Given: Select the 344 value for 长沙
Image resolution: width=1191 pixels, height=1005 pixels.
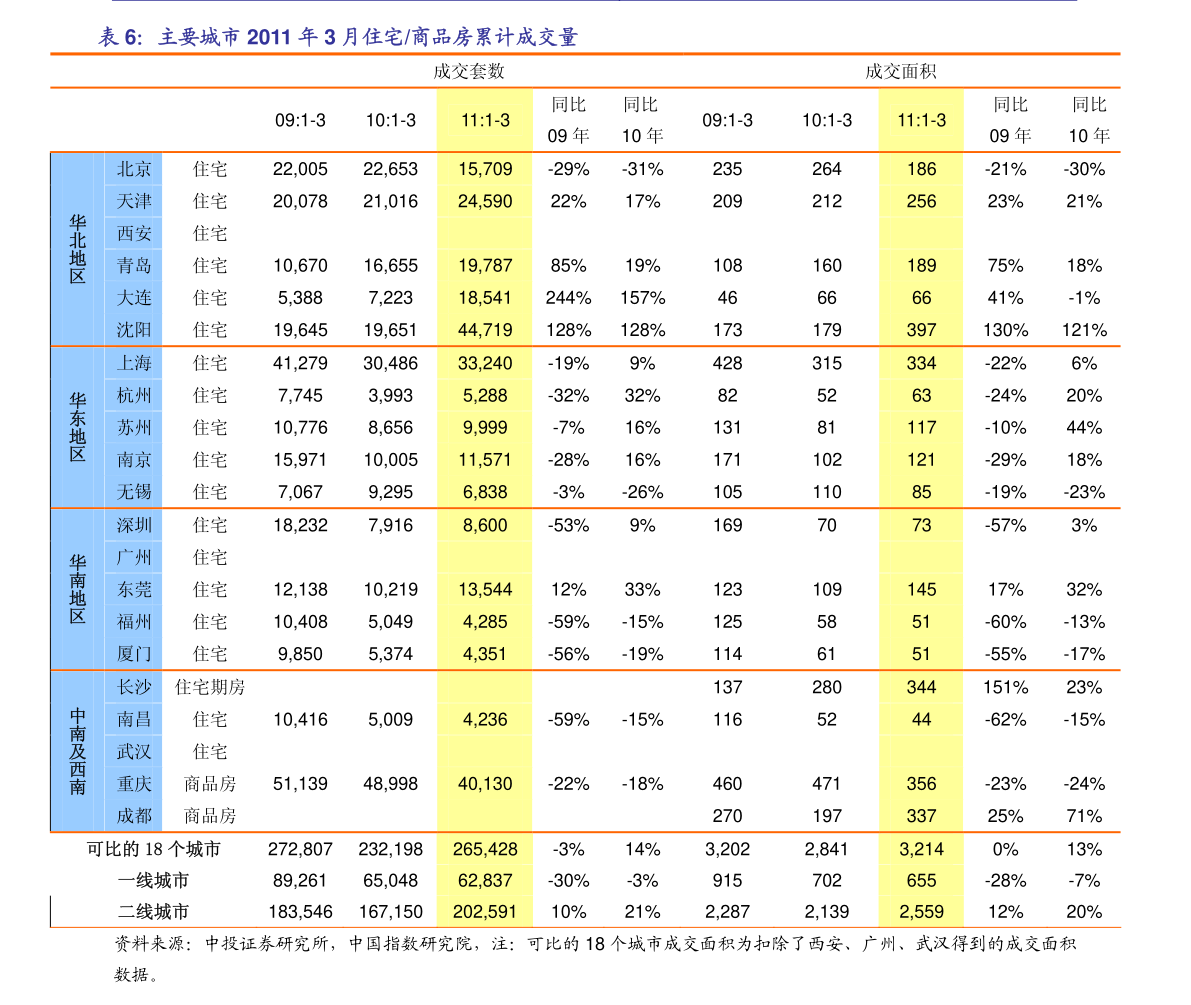Looking at the screenshot, I should coord(921,687).
